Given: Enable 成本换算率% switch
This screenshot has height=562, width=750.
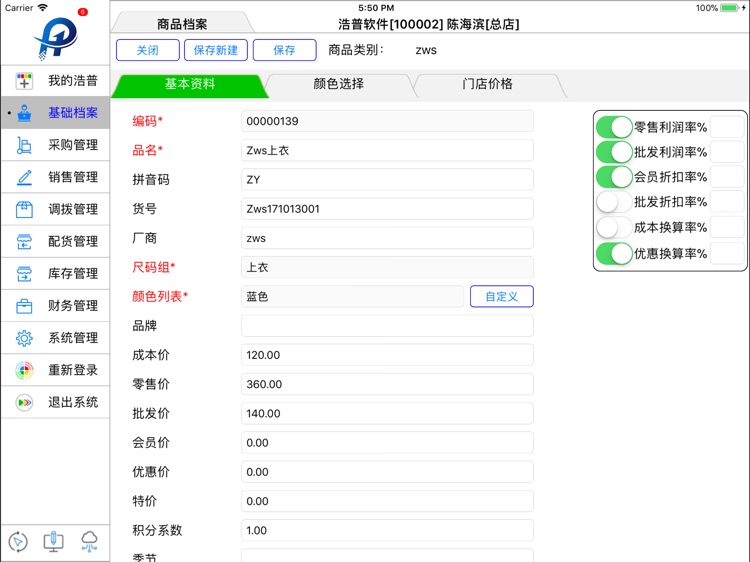Looking at the screenshot, I should coord(615,228).
